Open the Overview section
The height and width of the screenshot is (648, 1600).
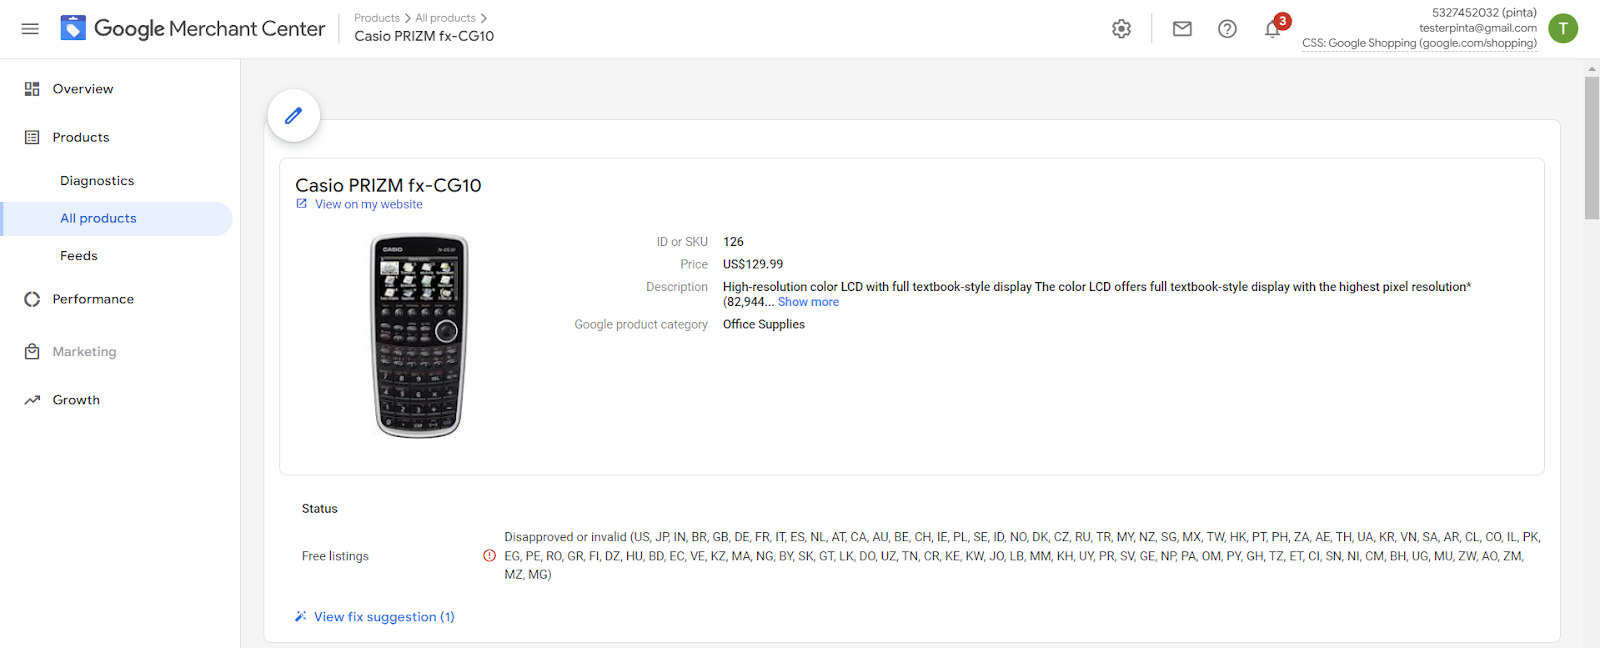click(x=83, y=89)
